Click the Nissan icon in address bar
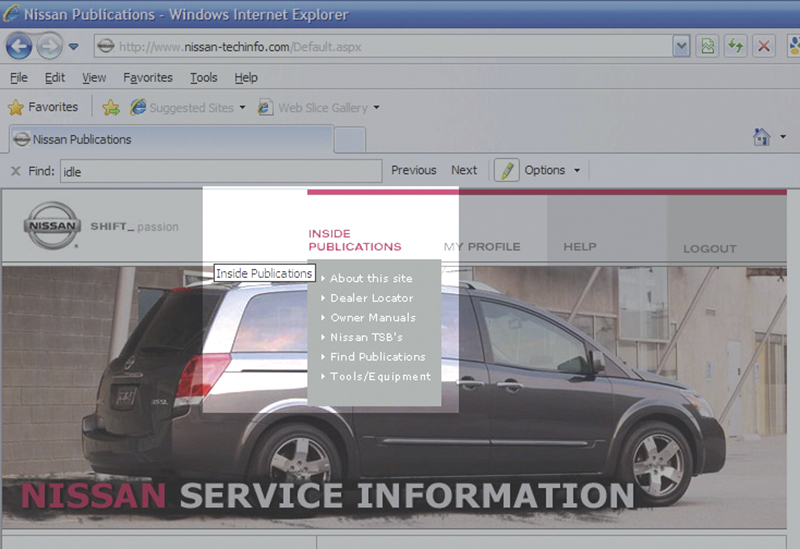 coord(106,46)
